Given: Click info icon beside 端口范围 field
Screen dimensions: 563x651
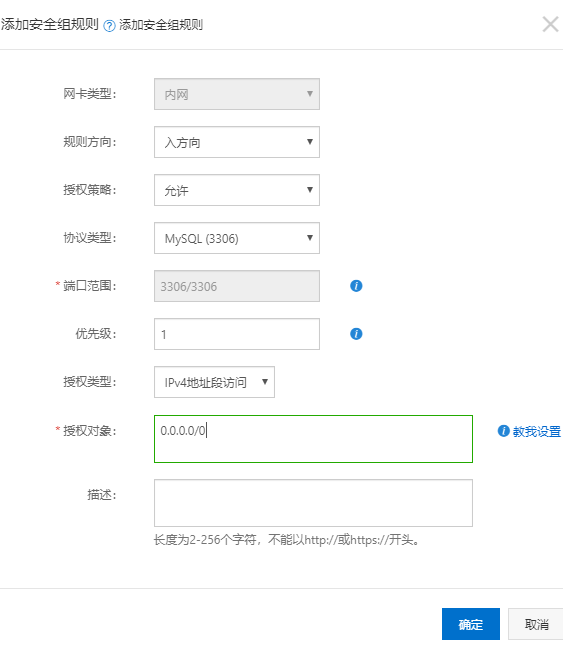Looking at the screenshot, I should [356, 286].
